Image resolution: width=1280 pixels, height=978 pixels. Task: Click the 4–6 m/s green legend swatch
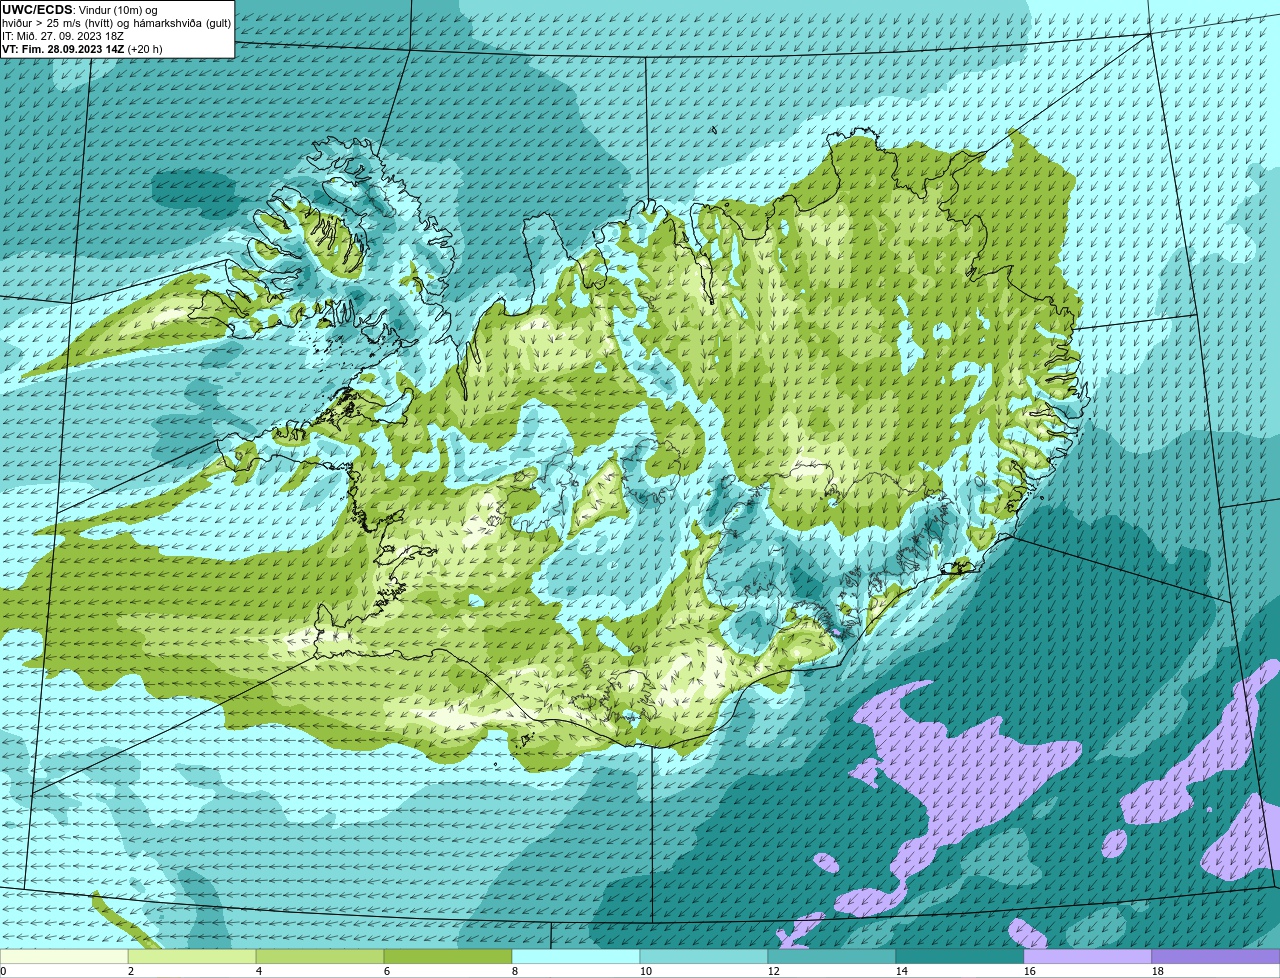tap(320, 956)
